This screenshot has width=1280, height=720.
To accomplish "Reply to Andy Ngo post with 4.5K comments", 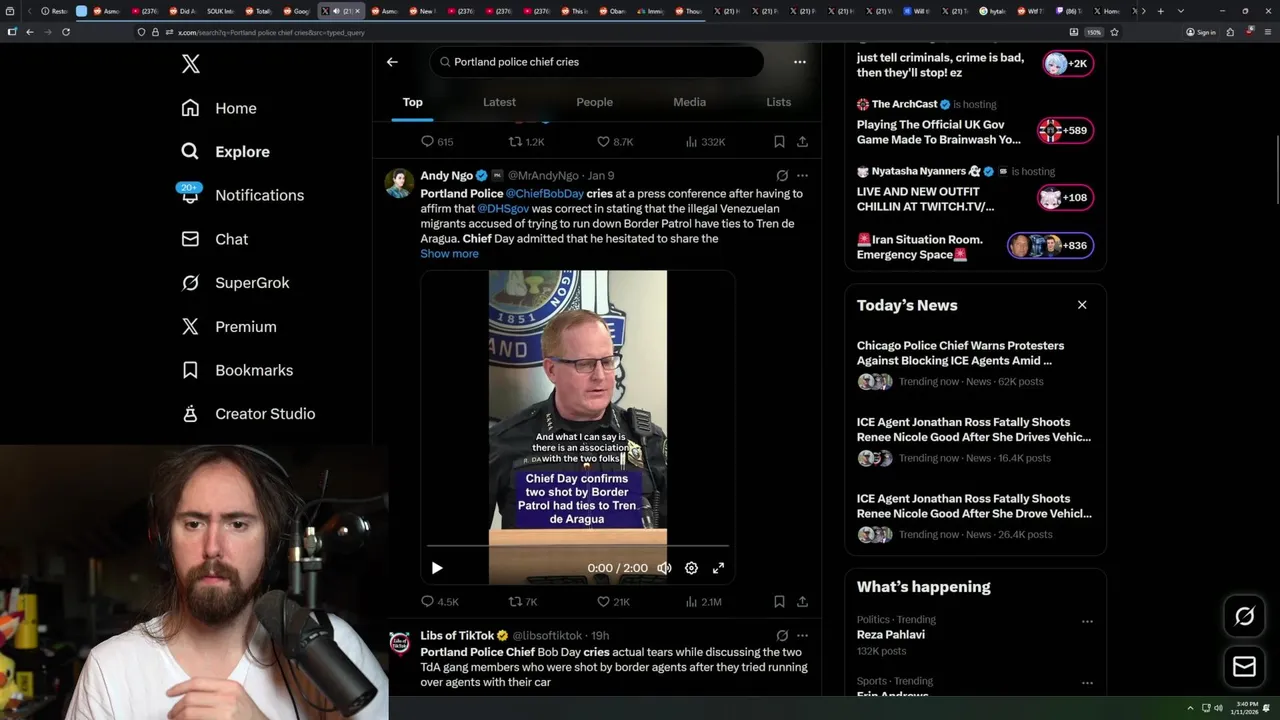I will tap(439, 602).
